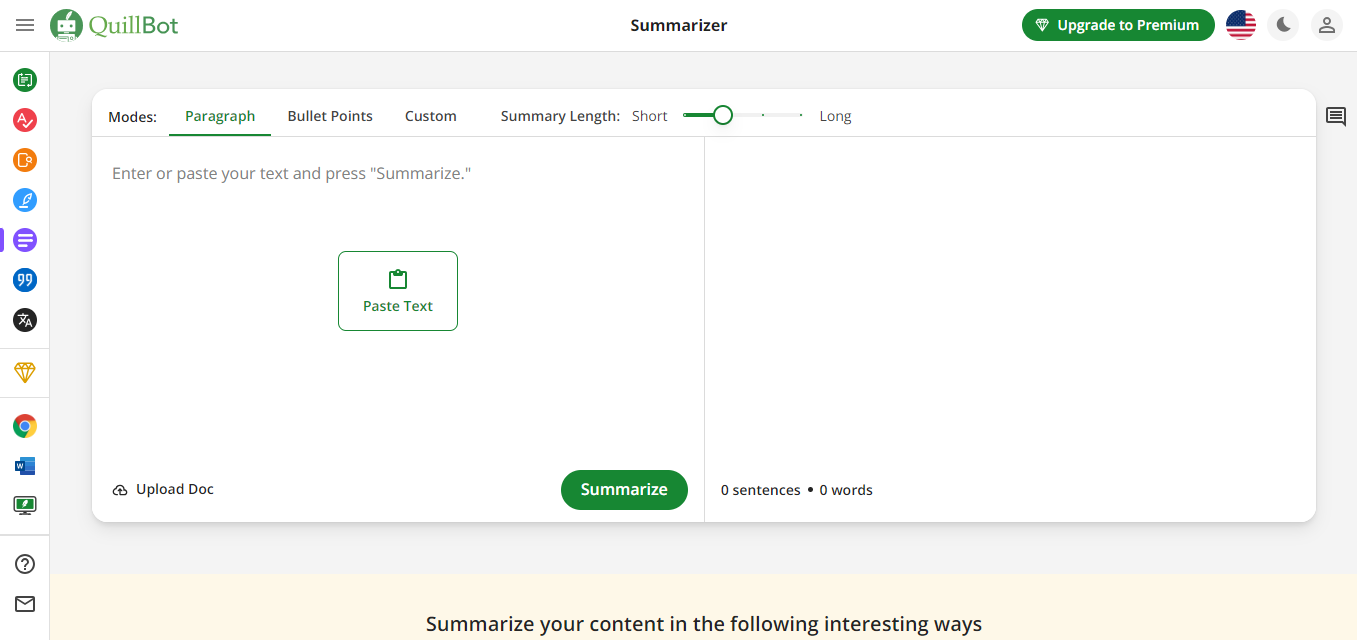The height and width of the screenshot is (640, 1357).
Task: Open the Paraphraser tool in sidebar
Action: (x=25, y=80)
